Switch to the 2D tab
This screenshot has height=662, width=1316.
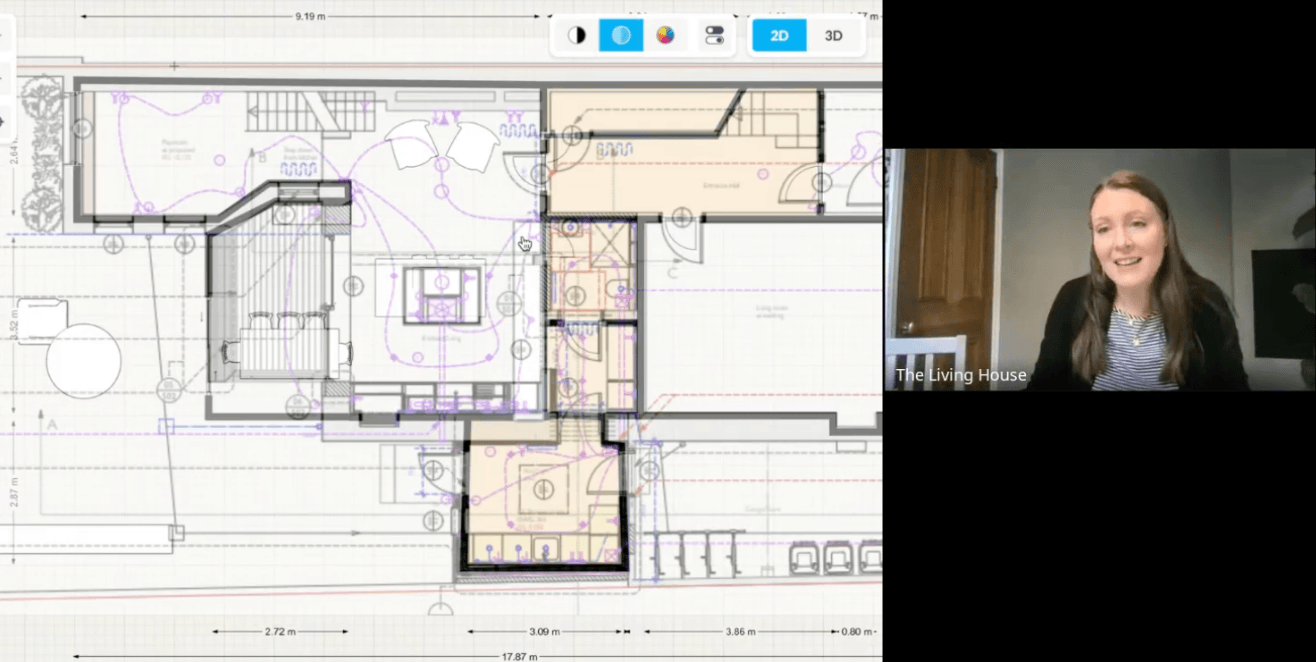coord(779,35)
